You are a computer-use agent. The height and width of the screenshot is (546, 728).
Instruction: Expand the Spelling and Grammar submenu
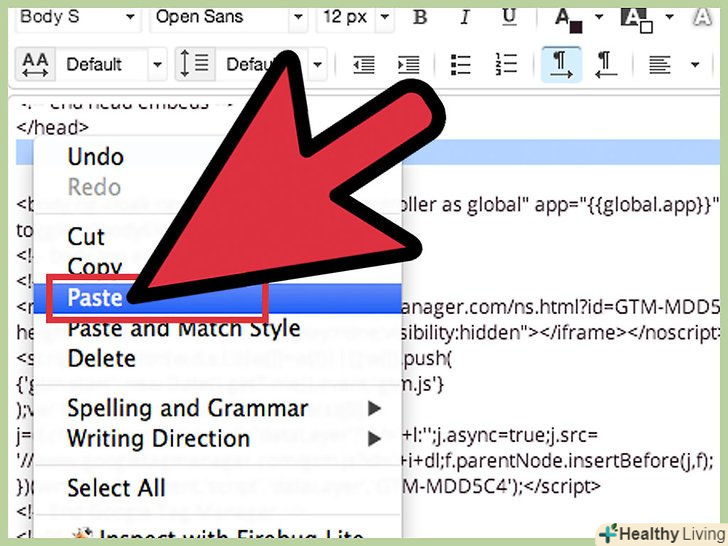click(188, 408)
